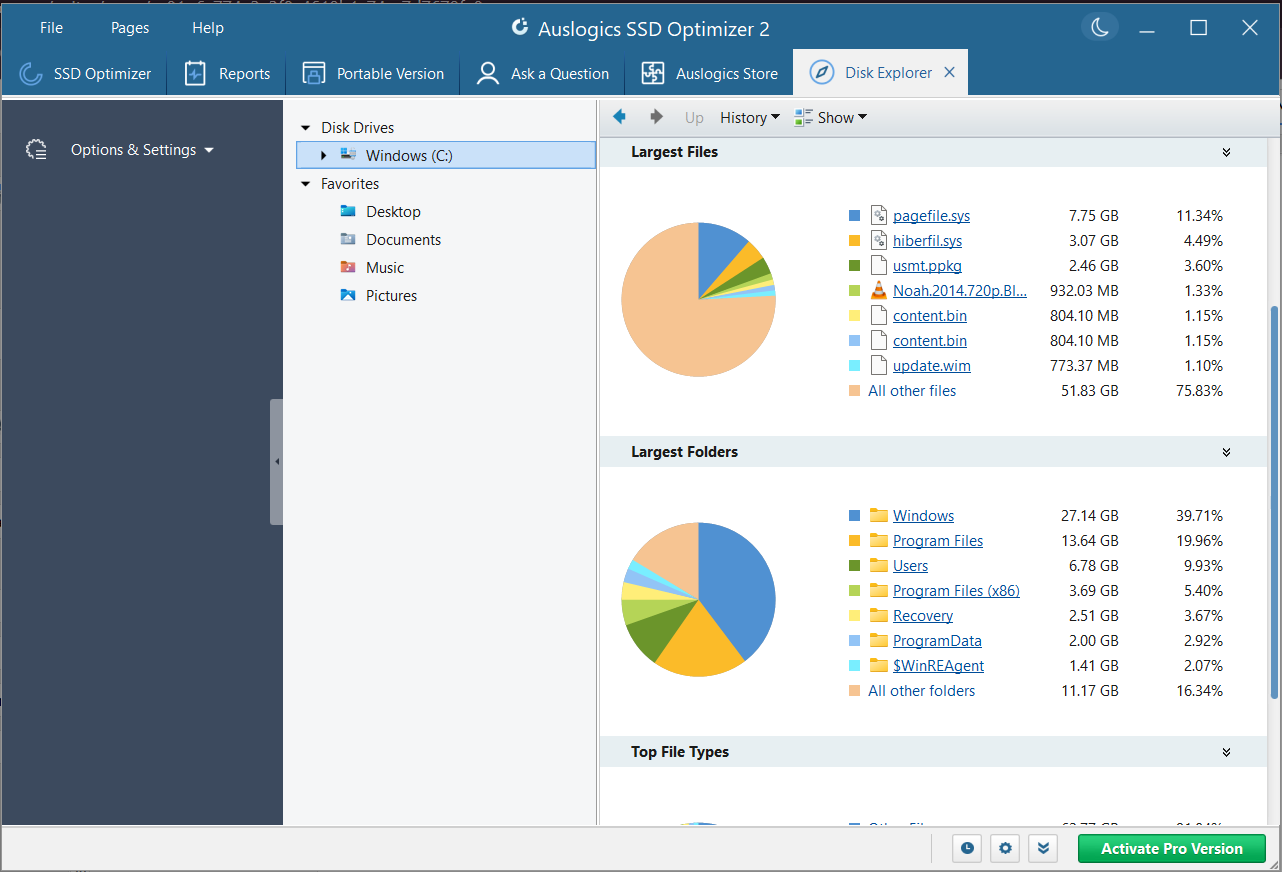Collapse the Largest Files section chevron
This screenshot has height=872, width=1282.
[x=1226, y=152]
